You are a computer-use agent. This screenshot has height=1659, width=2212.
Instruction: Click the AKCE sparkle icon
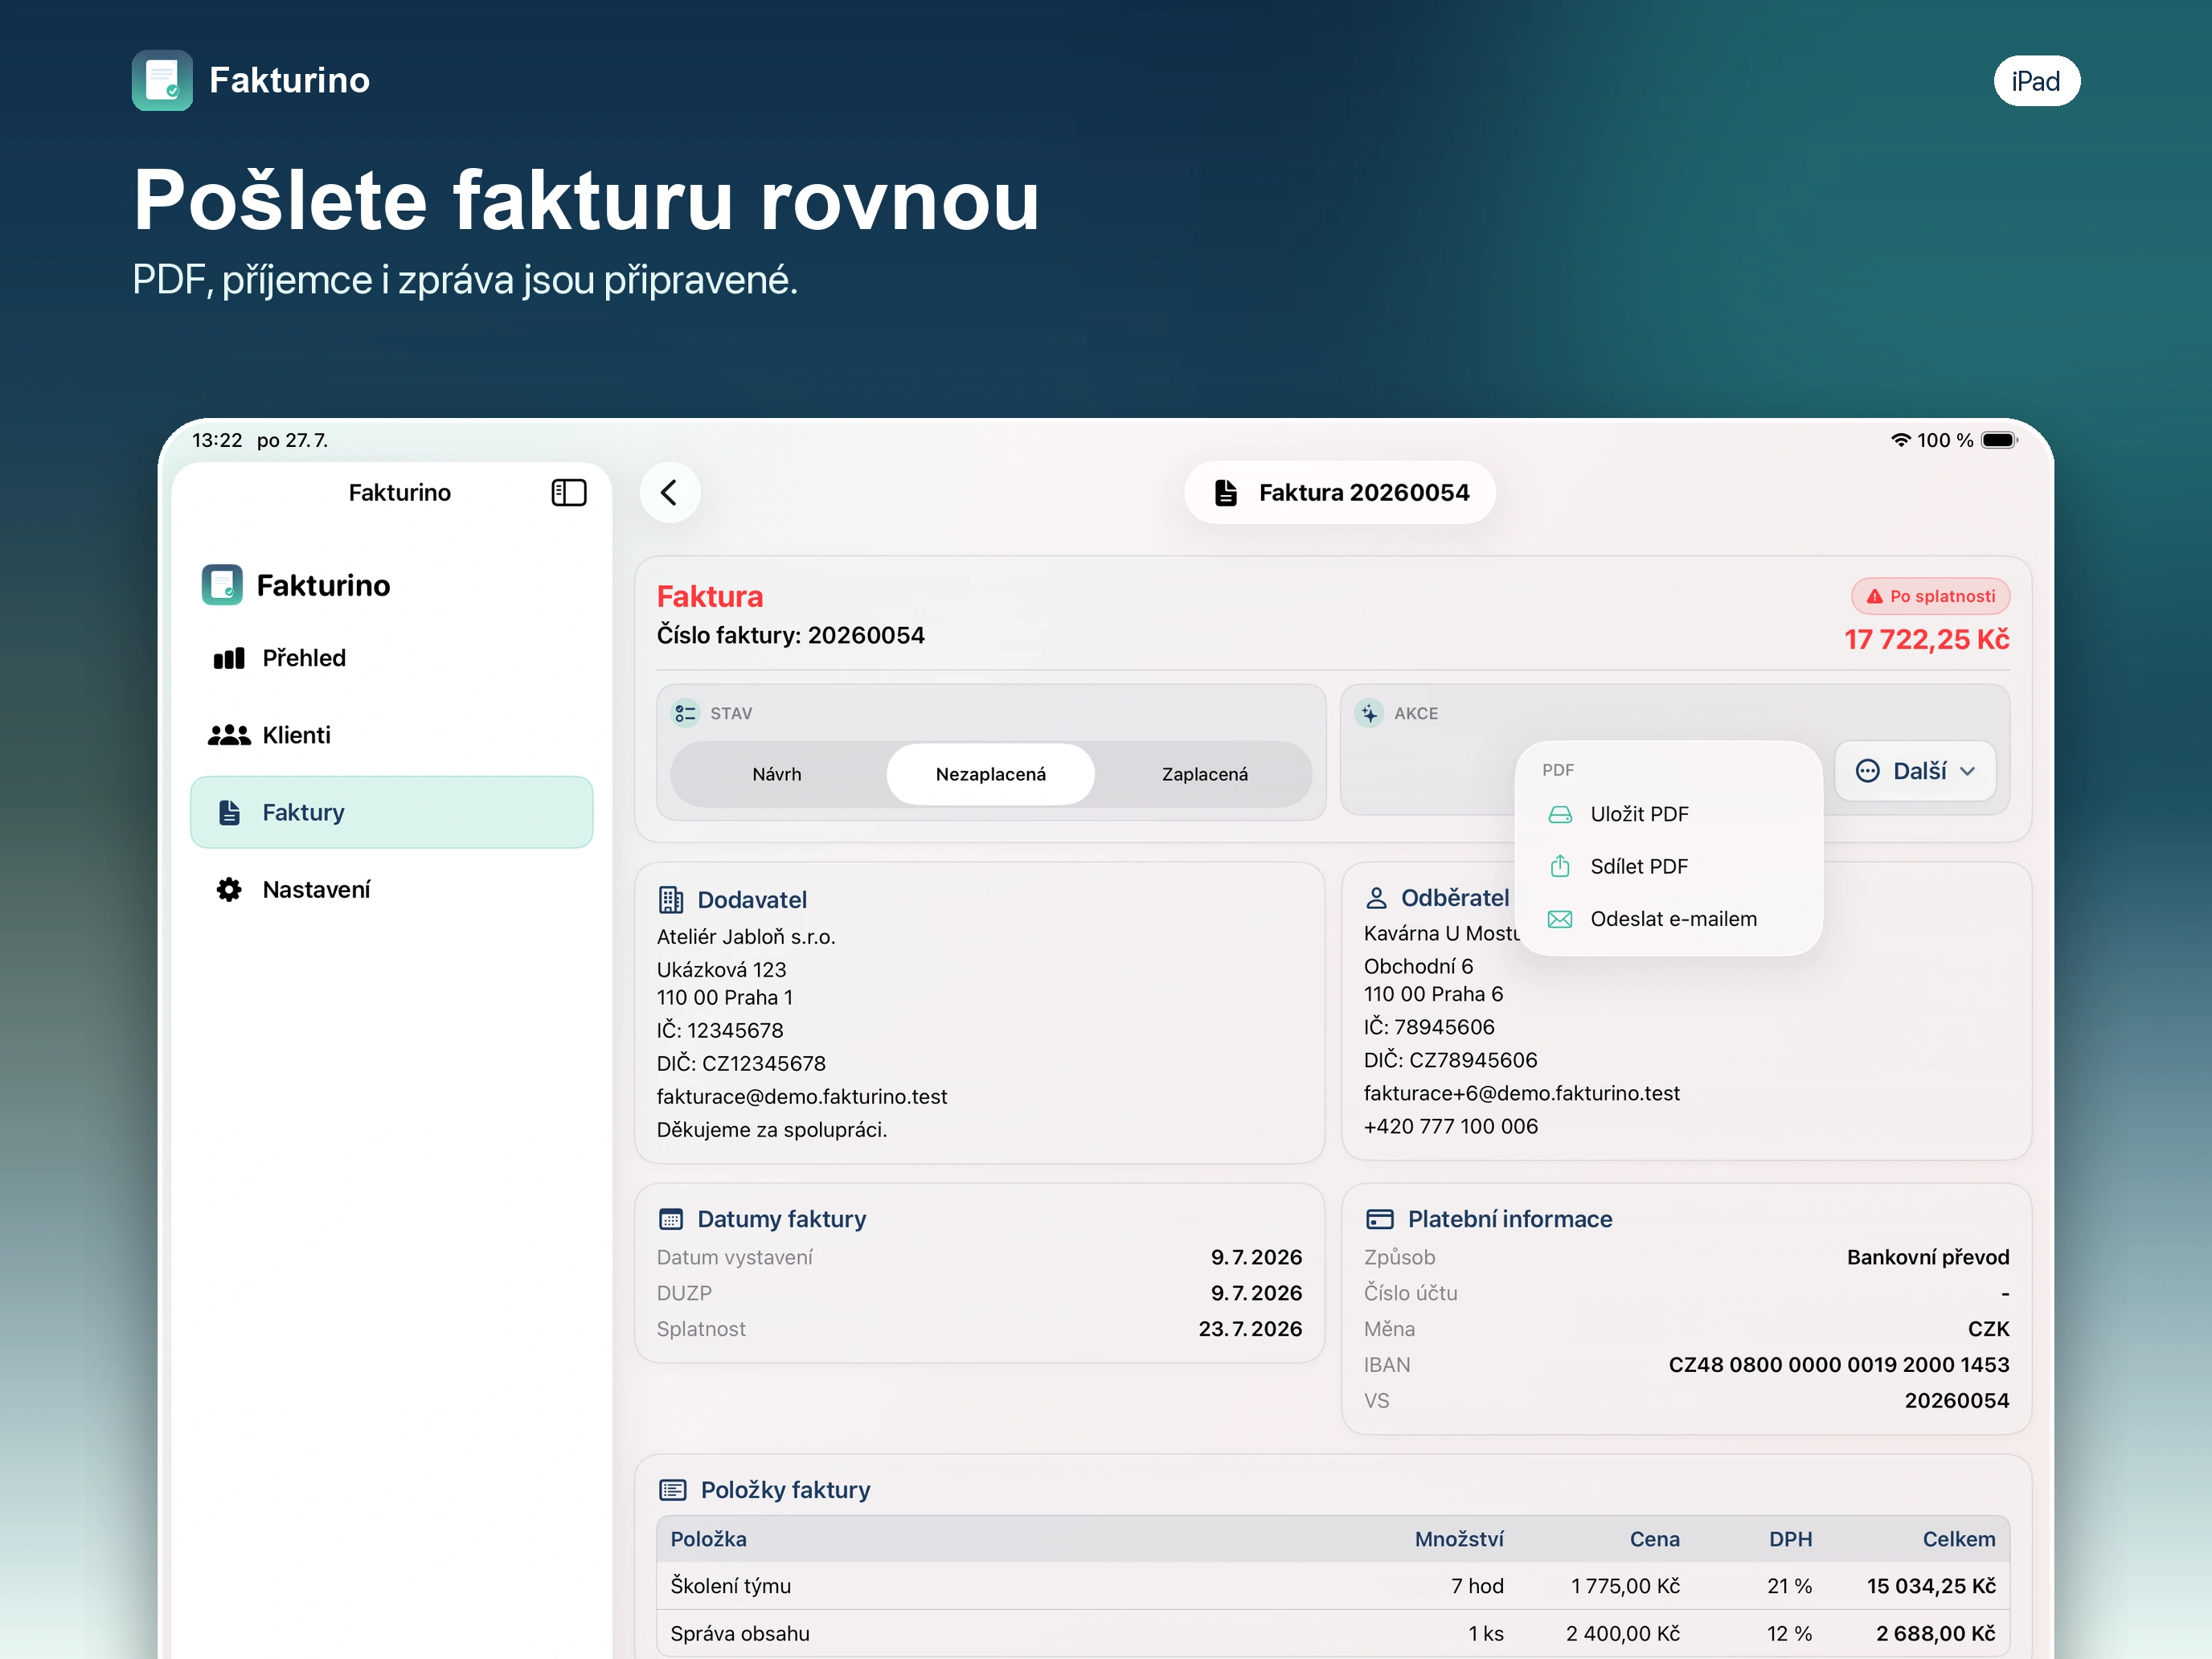(1369, 713)
